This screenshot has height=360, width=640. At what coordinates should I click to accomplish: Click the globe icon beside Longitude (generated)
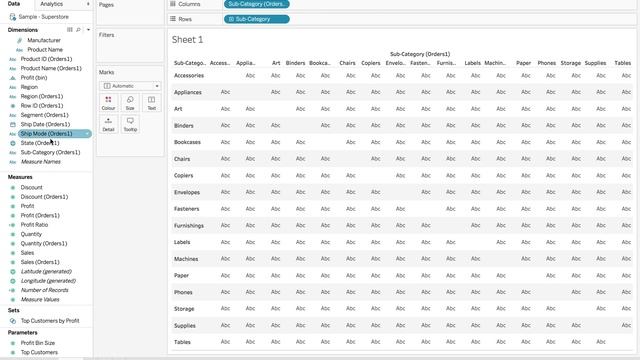tap(13, 281)
